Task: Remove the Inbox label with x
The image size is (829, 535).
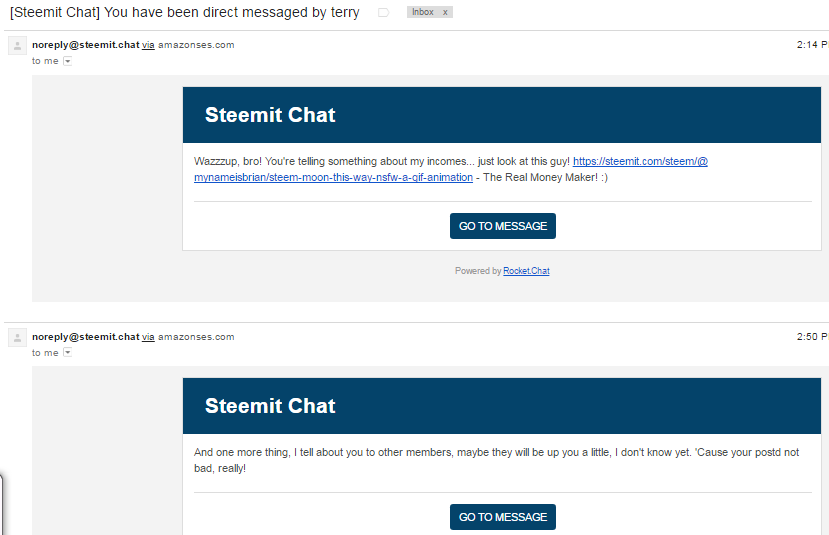Action: click(445, 12)
